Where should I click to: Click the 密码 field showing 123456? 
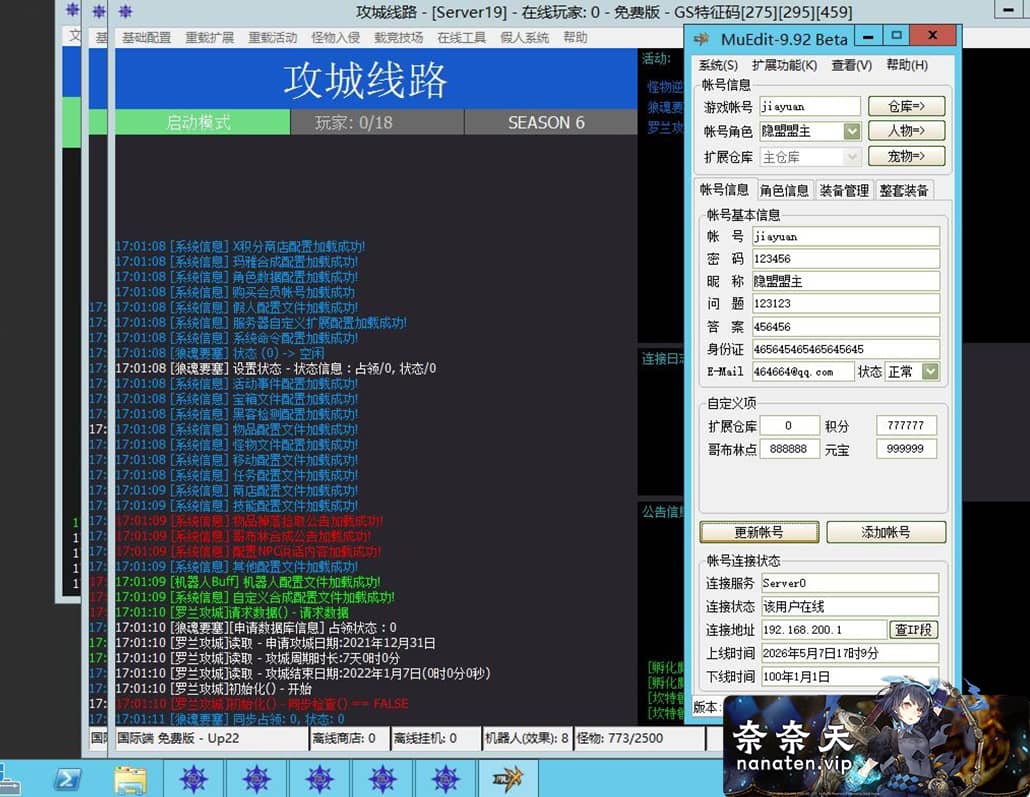coord(846,259)
